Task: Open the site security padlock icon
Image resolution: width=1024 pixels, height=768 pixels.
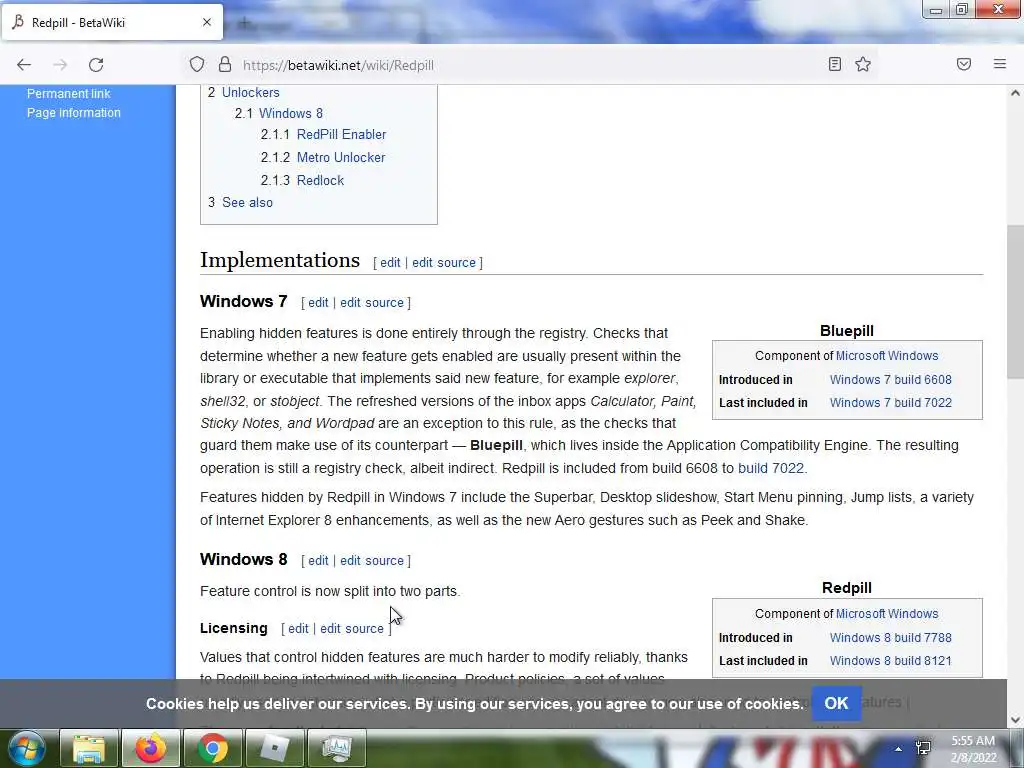Action: tap(225, 65)
